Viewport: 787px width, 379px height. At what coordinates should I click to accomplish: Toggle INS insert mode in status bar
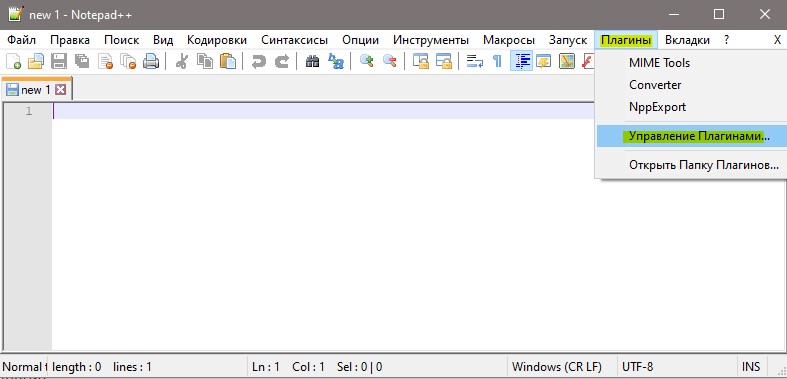pos(751,367)
